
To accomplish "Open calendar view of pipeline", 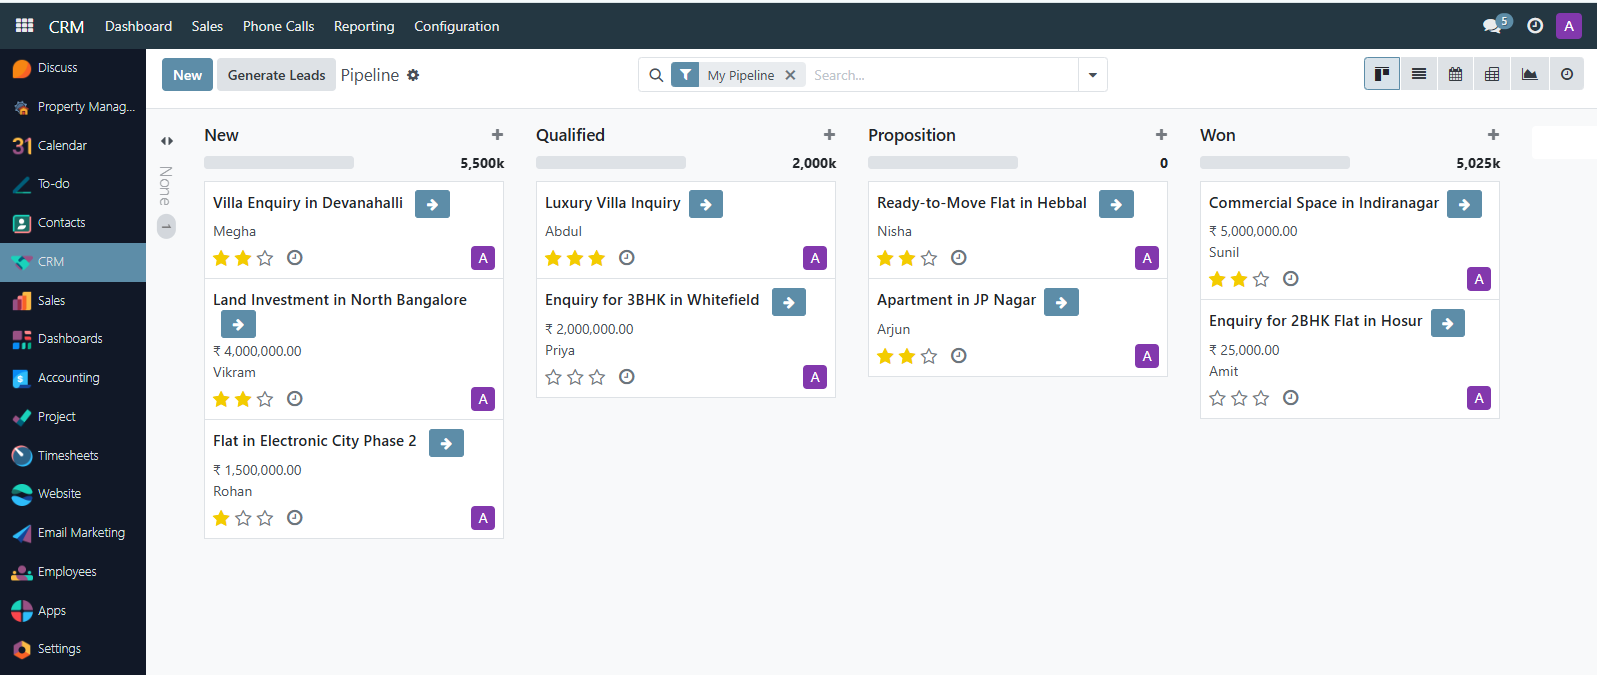I will 1455,74.
